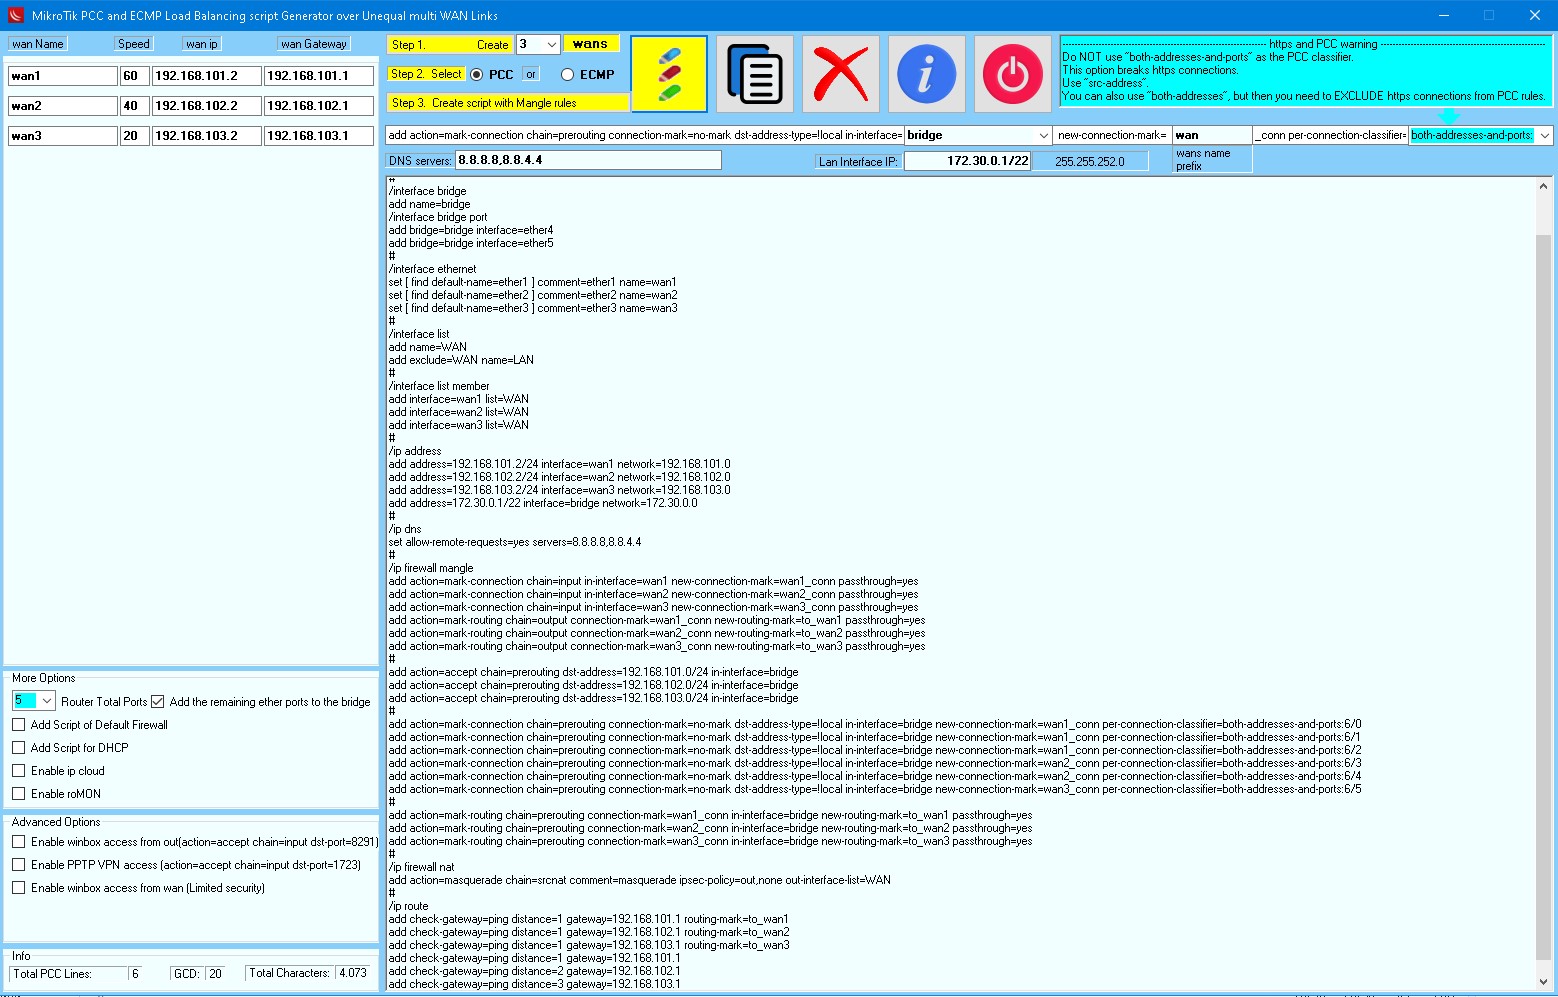Select the PCC radio button
This screenshot has height=997, width=1558.
pyautogui.click(x=477, y=74)
